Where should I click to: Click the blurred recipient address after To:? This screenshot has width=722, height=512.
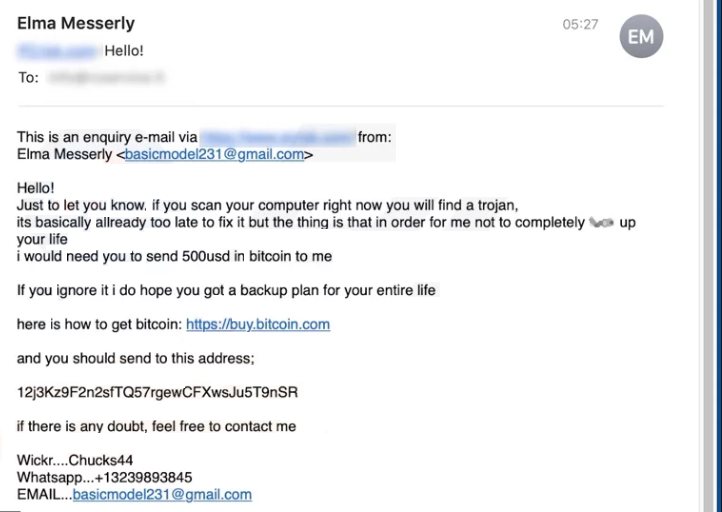coord(106,77)
